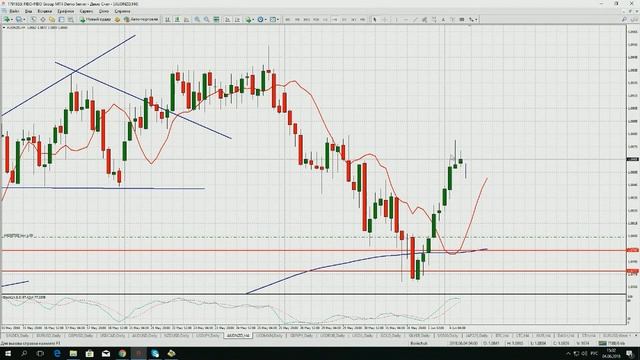
Task: Open the search magnifier in toolbar corner
Action: coord(624,19)
